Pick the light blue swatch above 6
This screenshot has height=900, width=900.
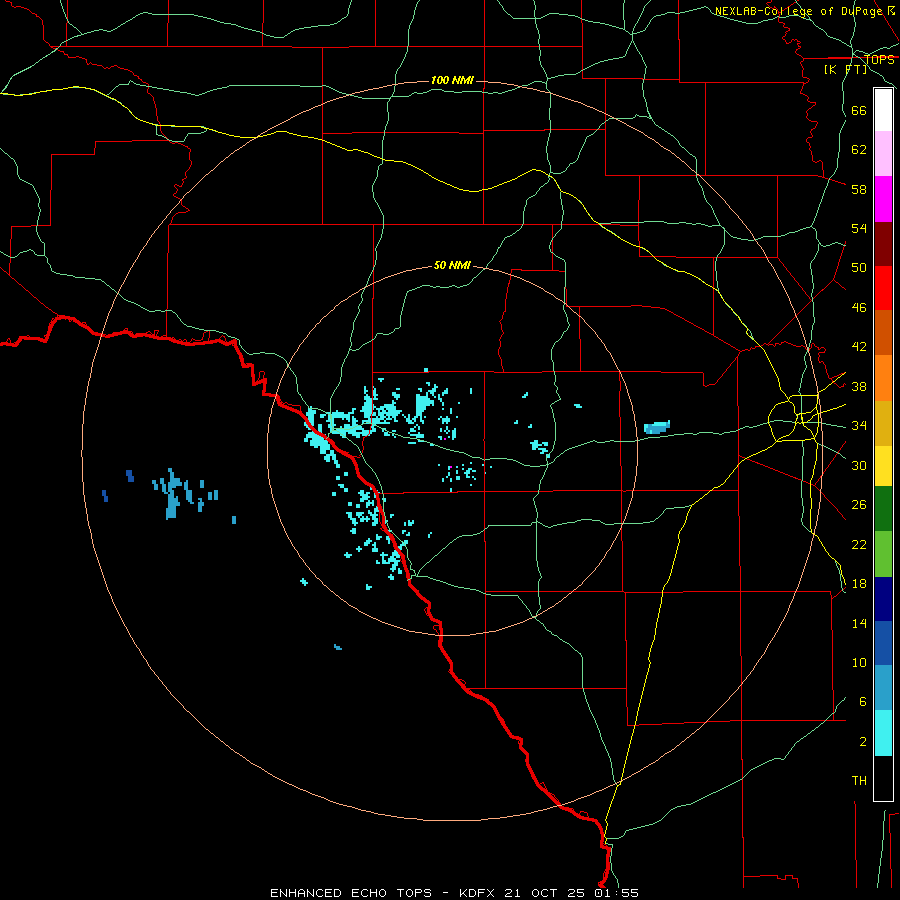click(x=883, y=687)
